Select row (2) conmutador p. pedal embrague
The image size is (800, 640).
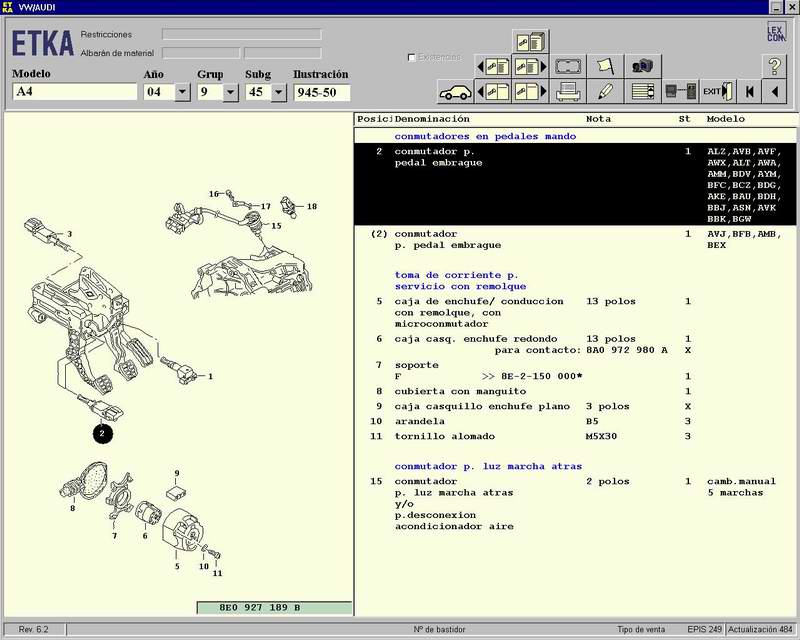[x=575, y=239]
